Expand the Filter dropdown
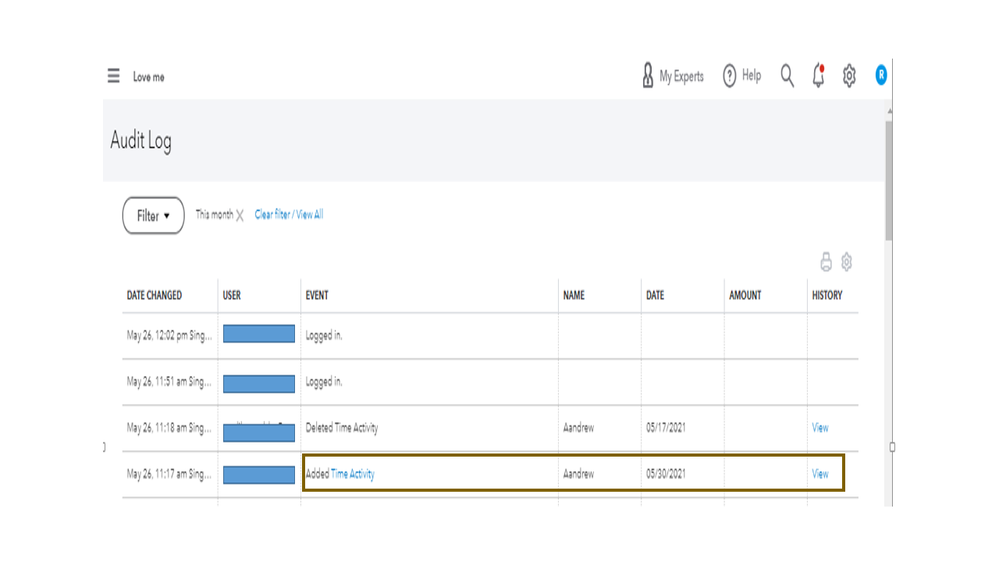The image size is (999, 562). coord(153,215)
